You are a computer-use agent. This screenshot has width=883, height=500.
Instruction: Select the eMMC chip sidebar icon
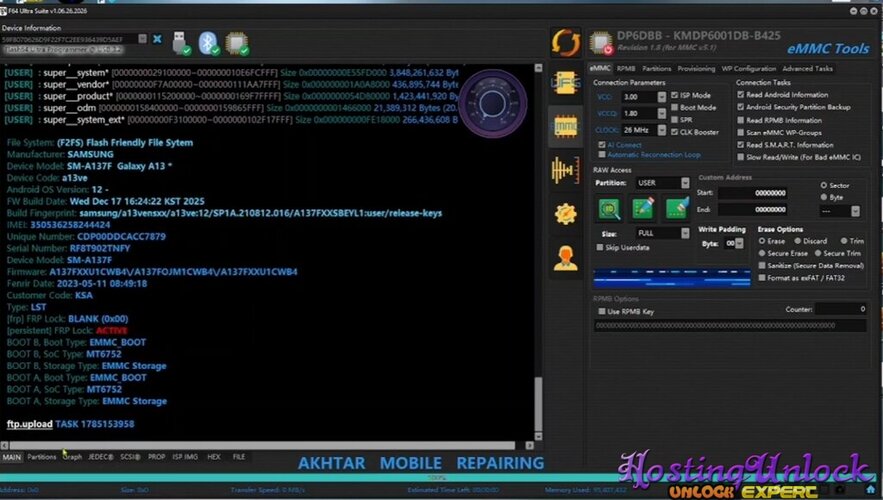(x=565, y=127)
